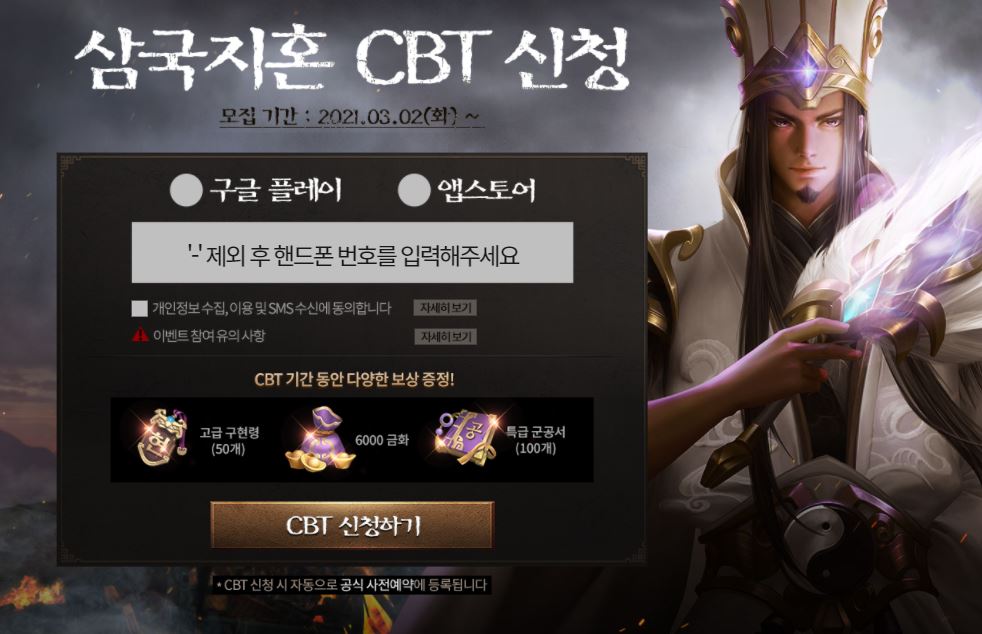982x634 pixels.
Task: Click the 이벤트 참여 유의 사항 text
Action: point(209,336)
